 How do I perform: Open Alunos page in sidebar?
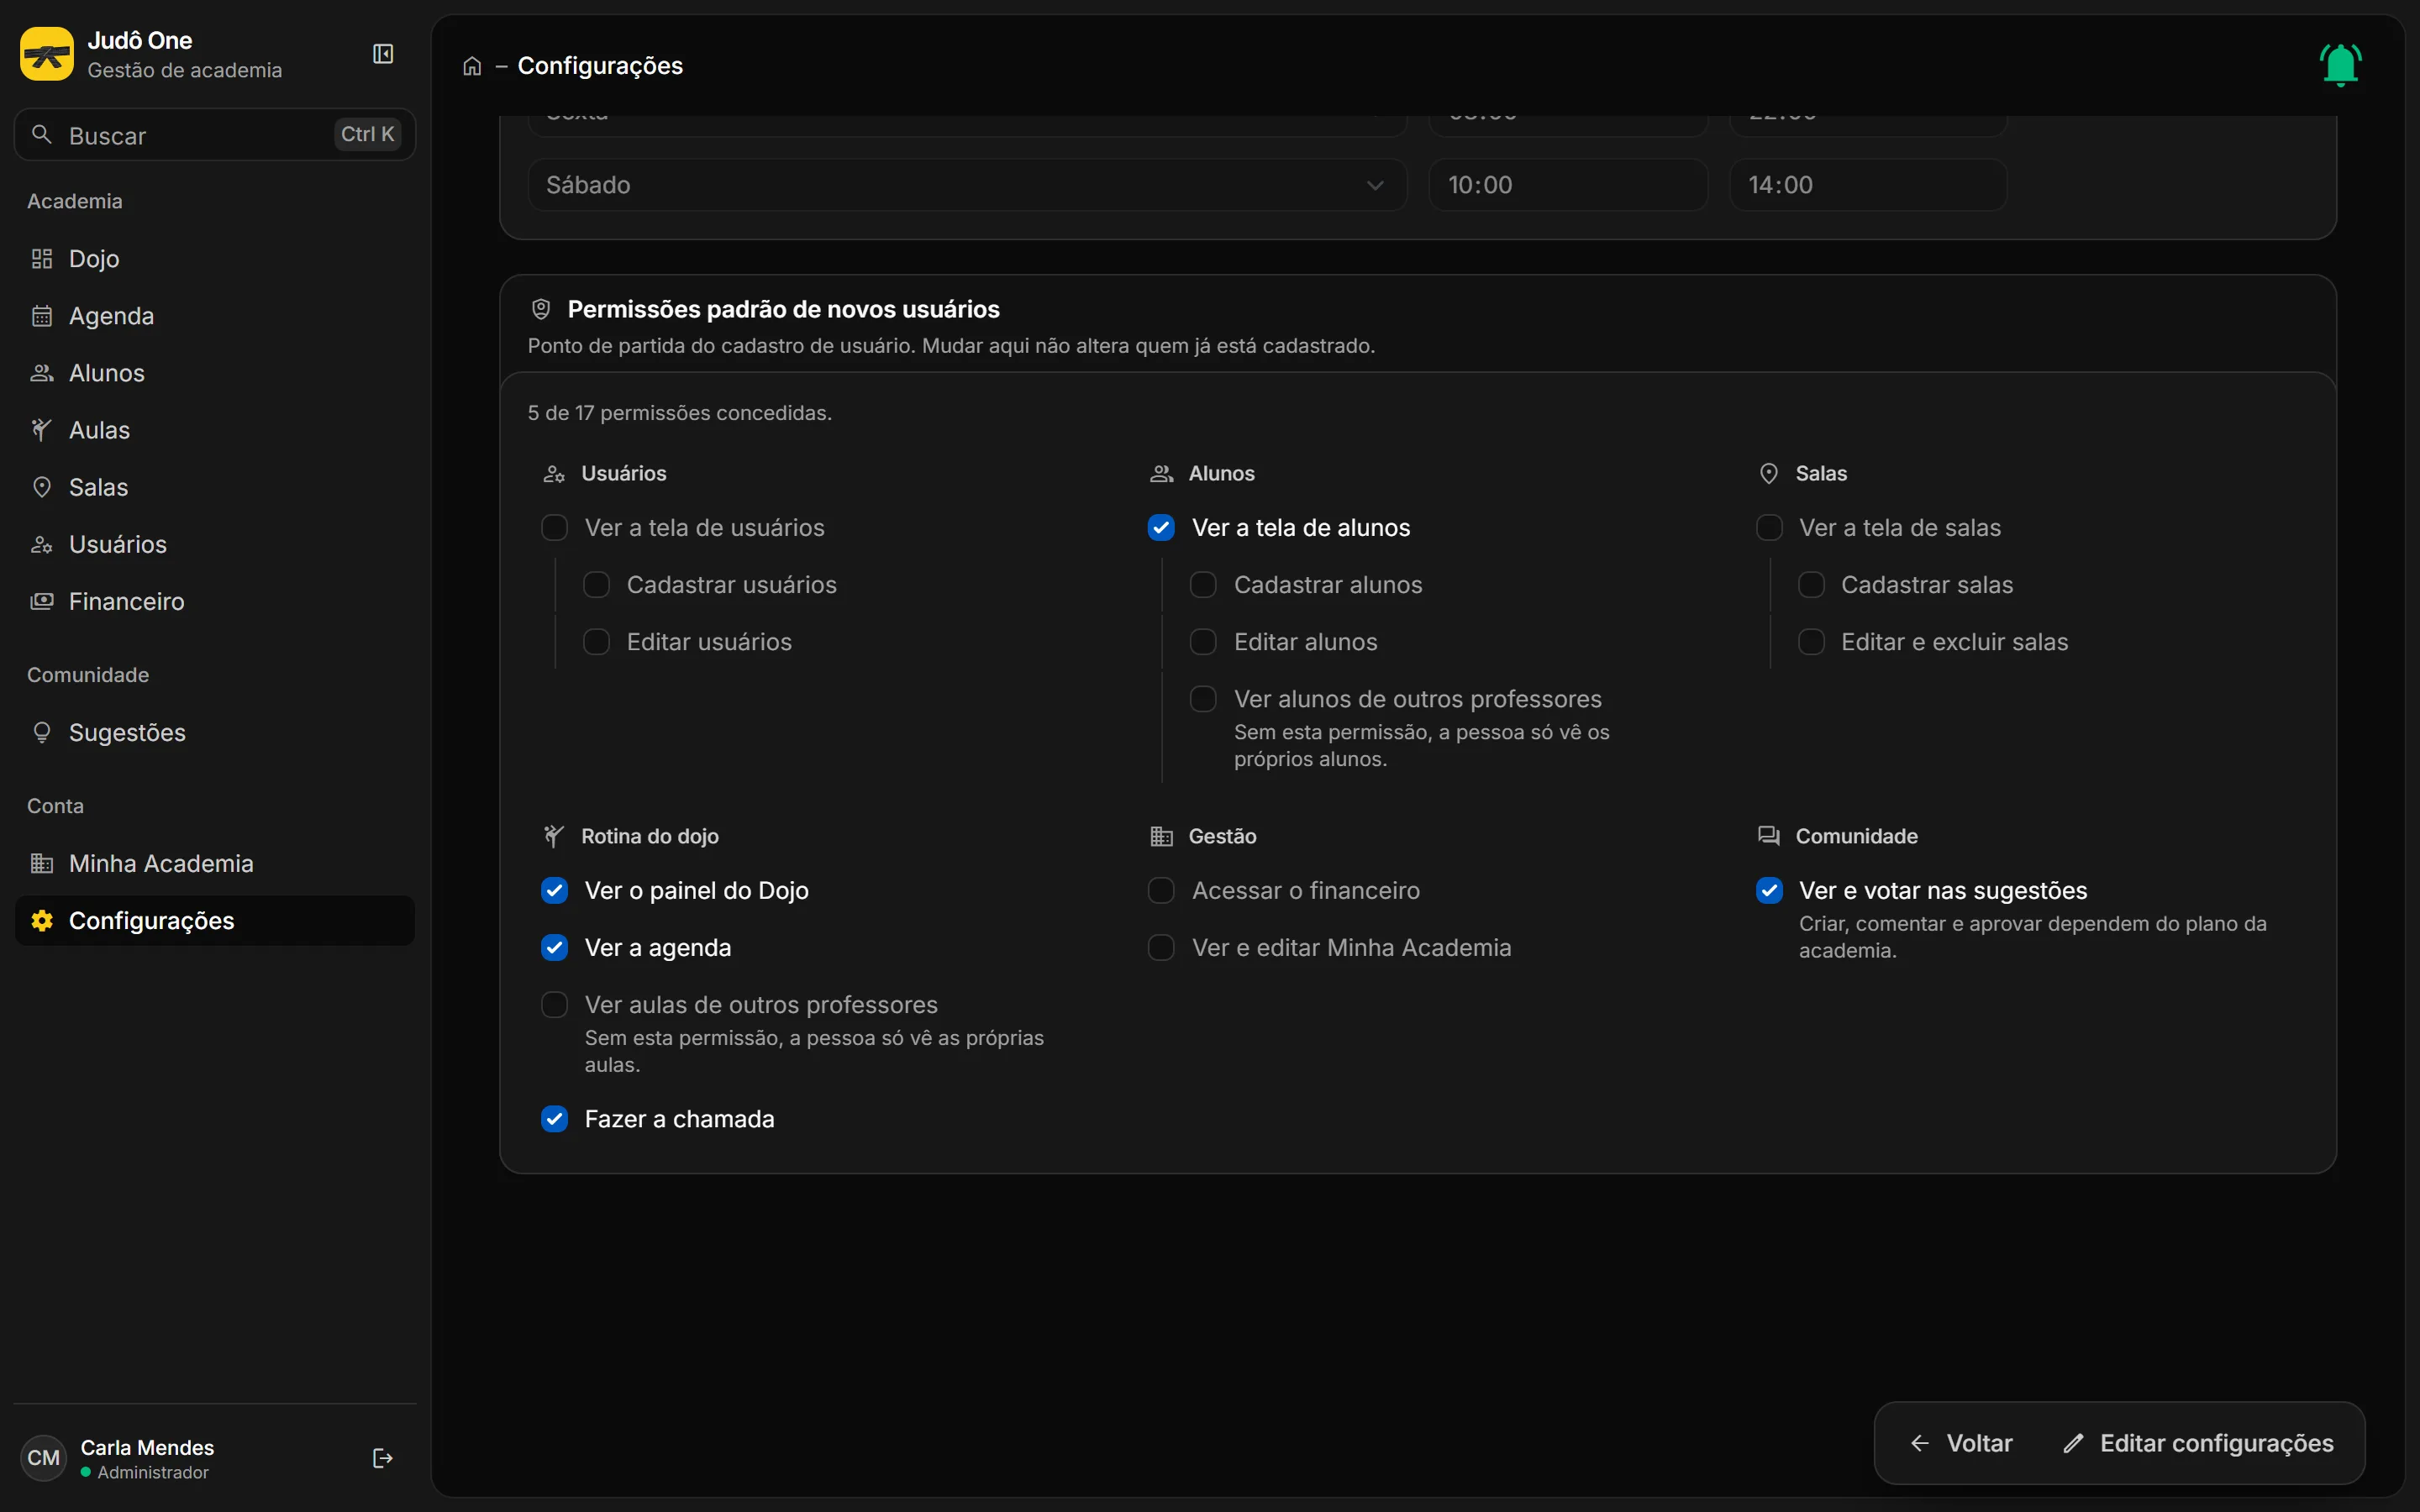[x=215, y=373]
